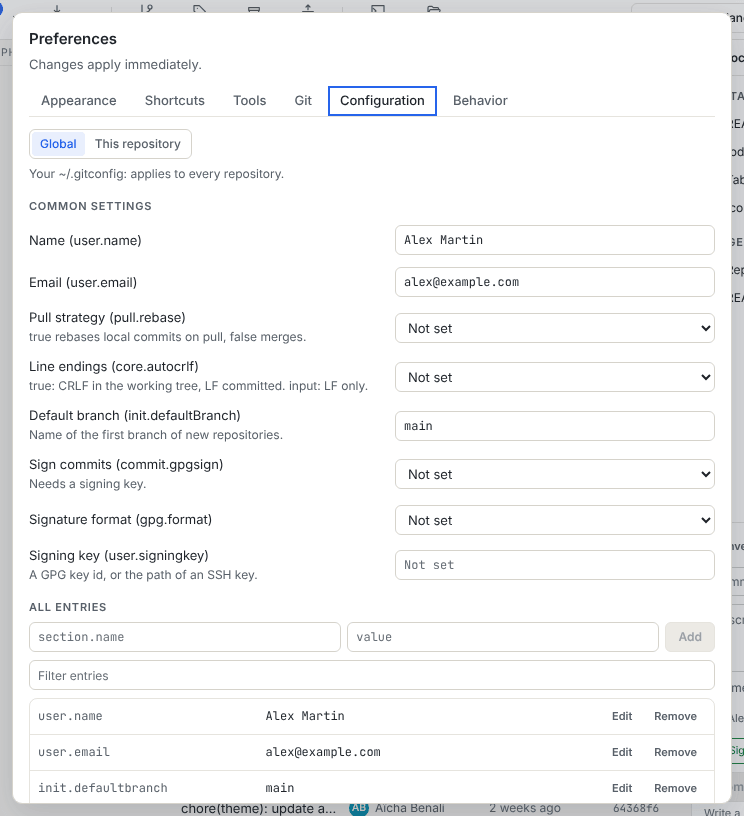The height and width of the screenshot is (816, 744).
Task: Select the Configuration tab
Action: [382, 100]
